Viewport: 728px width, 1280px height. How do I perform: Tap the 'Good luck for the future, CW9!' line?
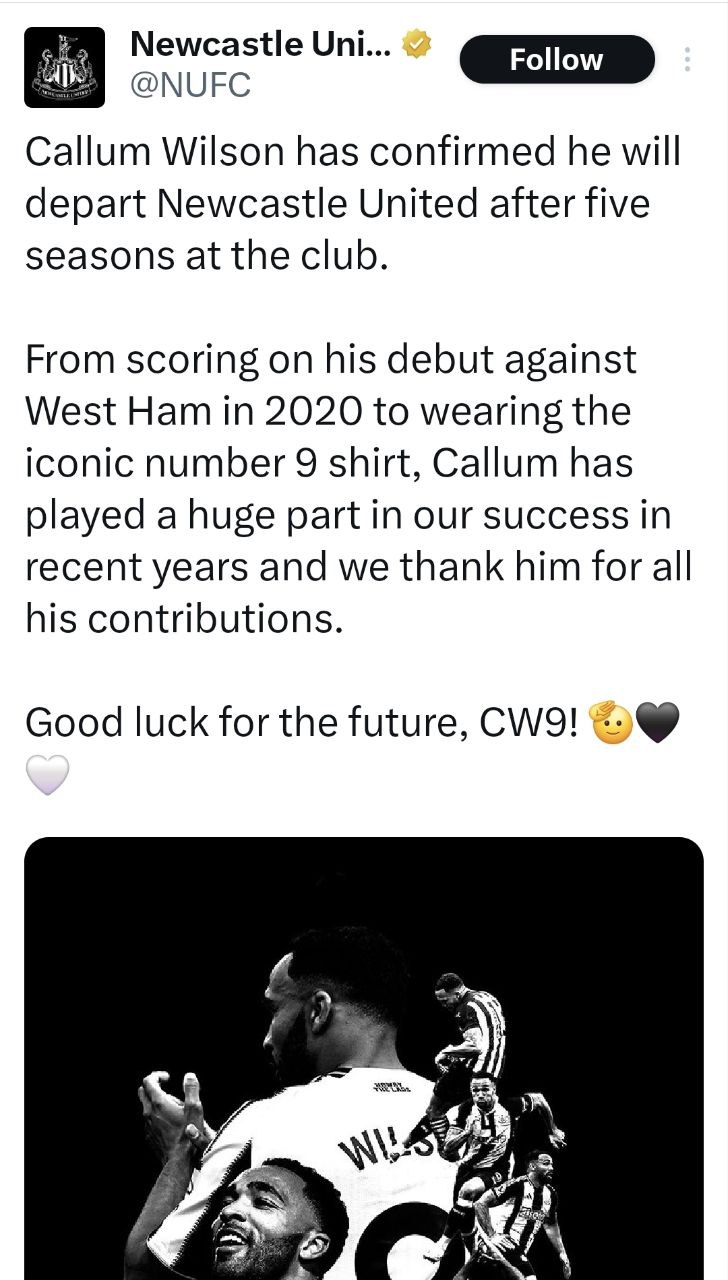301,722
